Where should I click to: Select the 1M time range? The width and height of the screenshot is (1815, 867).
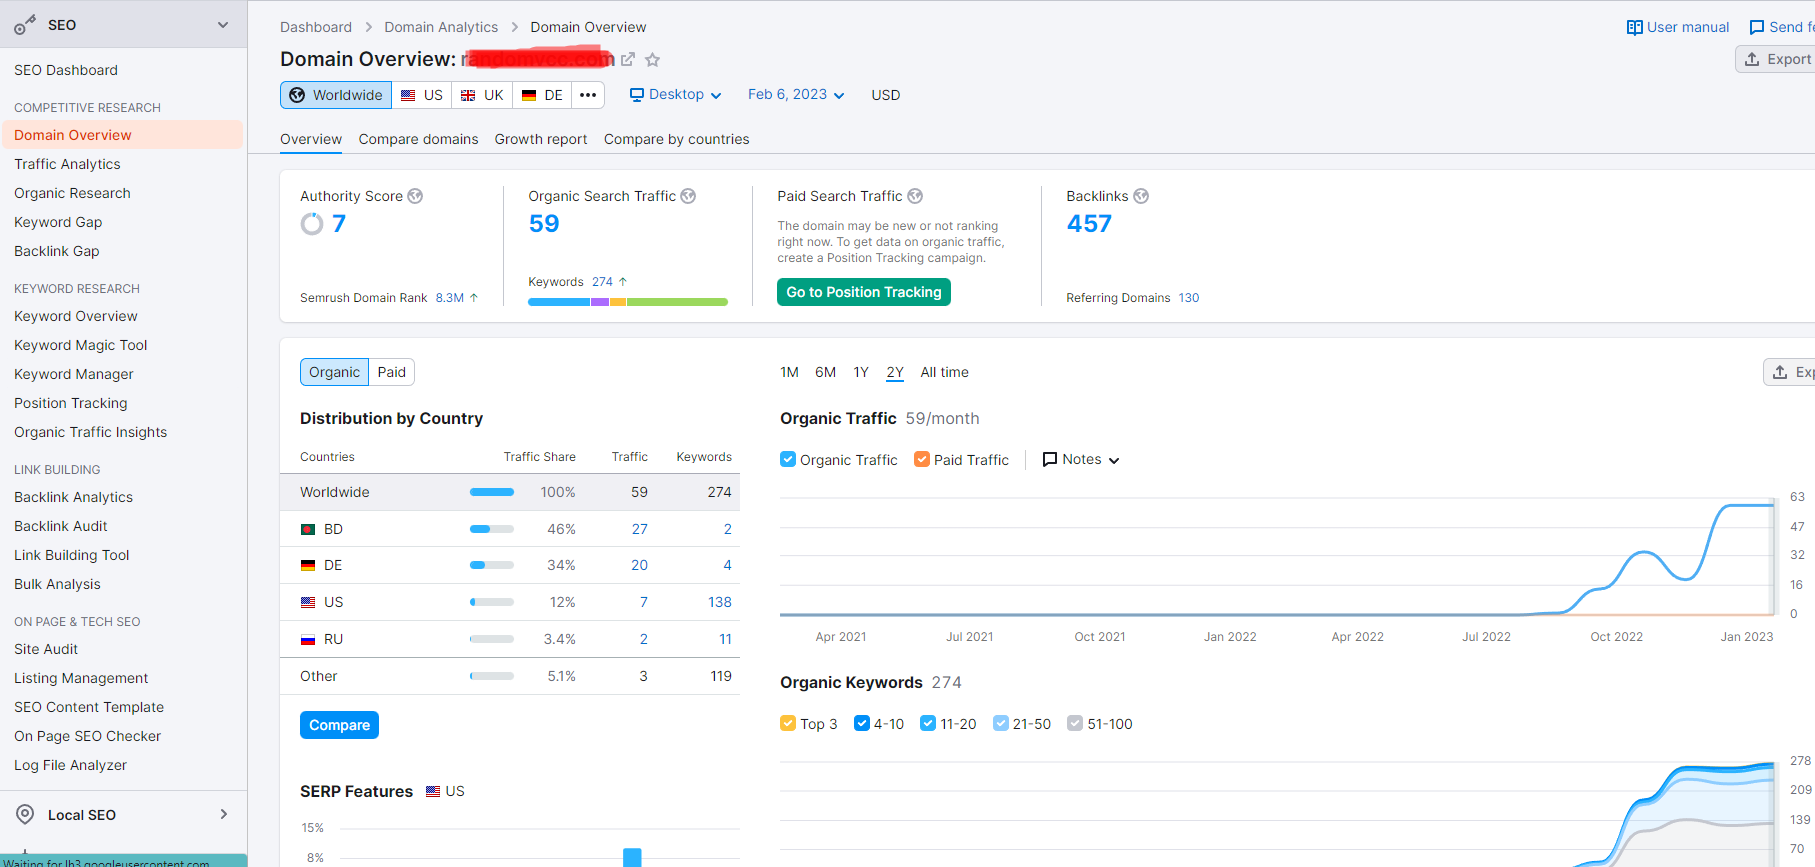pyautogui.click(x=789, y=372)
